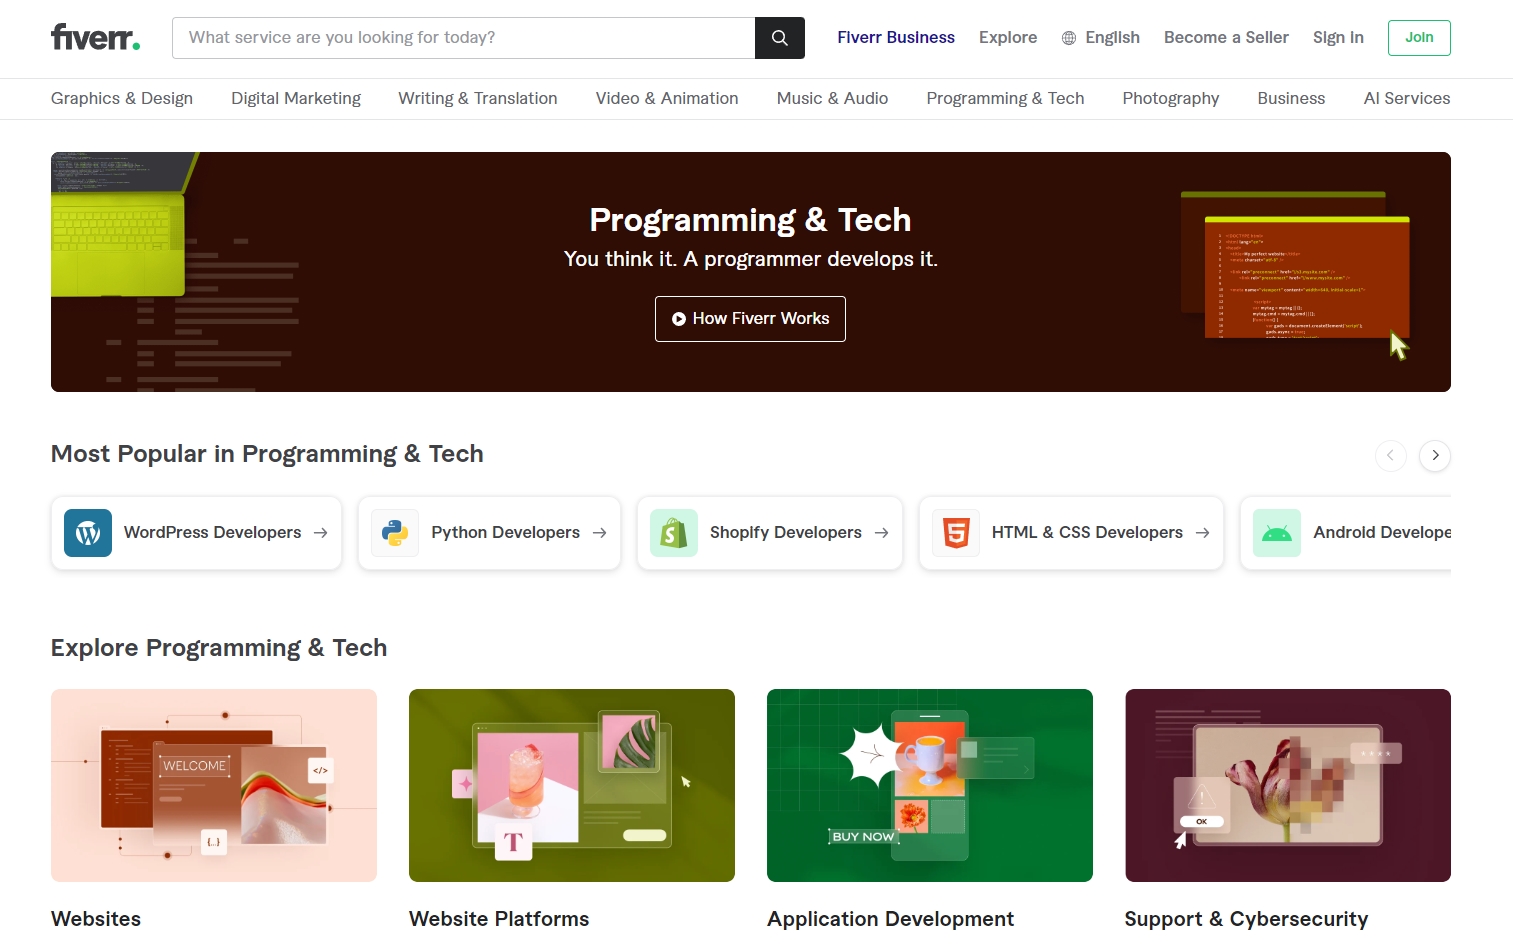Click the Shopify bag icon
The width and height of the screenshot is (1513, 948).
[x=674, y=533]
